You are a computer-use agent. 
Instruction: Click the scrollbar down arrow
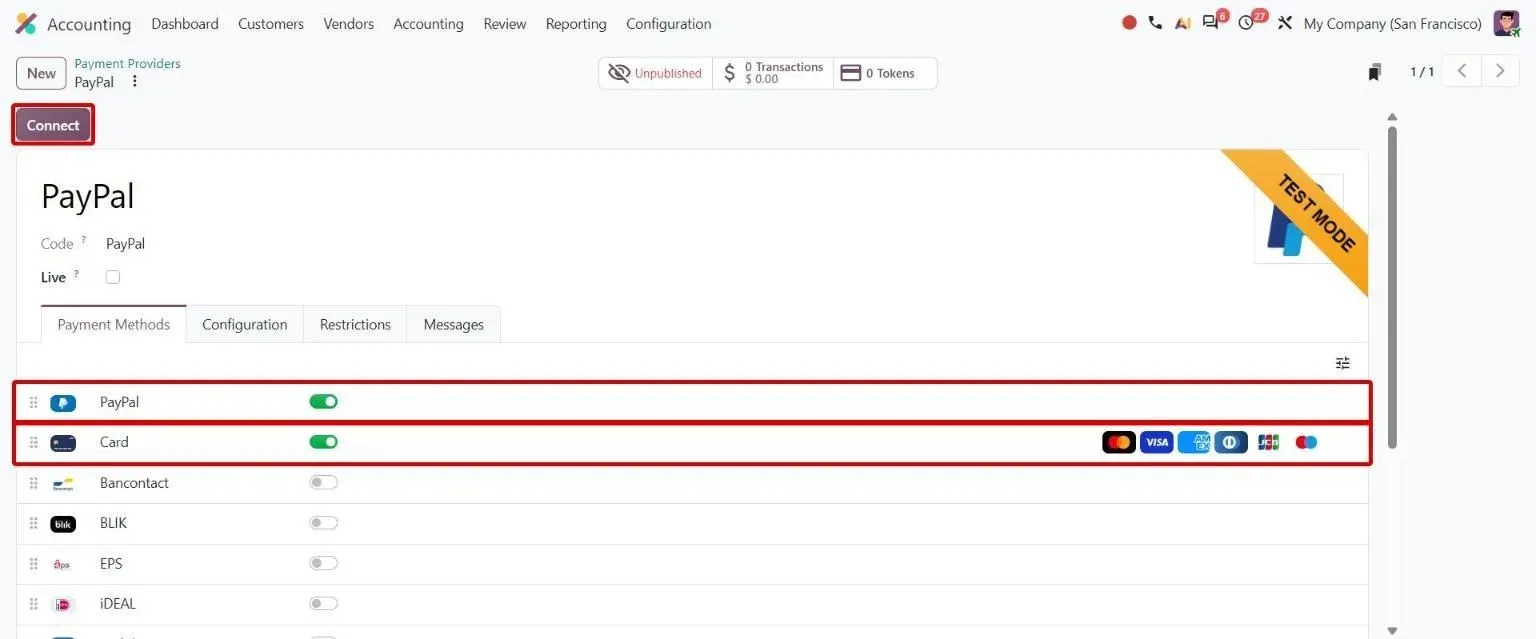1393,630
